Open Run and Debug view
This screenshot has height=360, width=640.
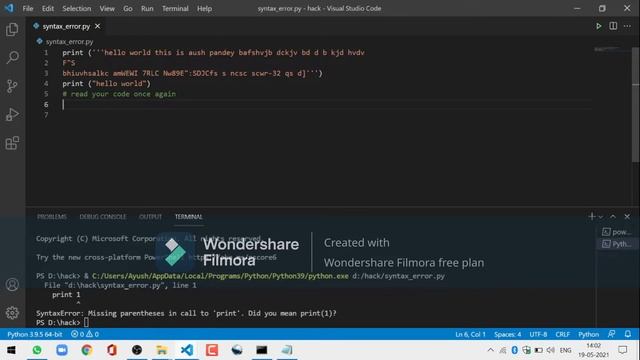point(12,114)
